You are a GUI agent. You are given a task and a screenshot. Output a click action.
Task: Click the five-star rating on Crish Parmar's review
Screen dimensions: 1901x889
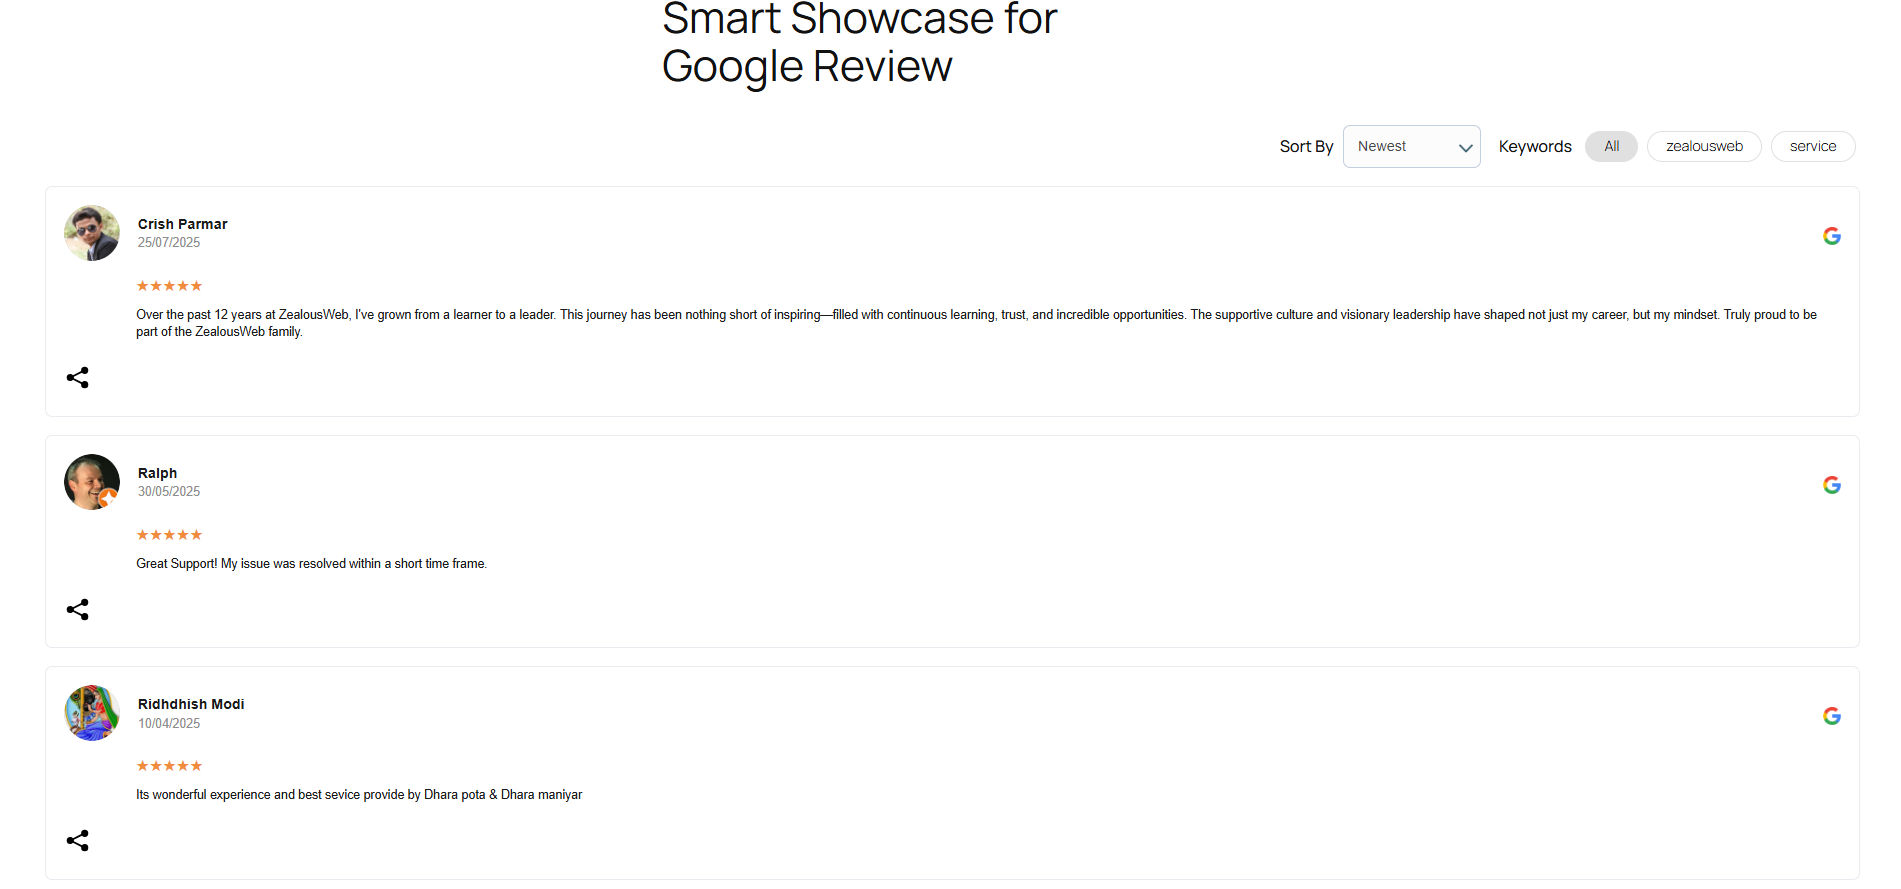point(169,286)
